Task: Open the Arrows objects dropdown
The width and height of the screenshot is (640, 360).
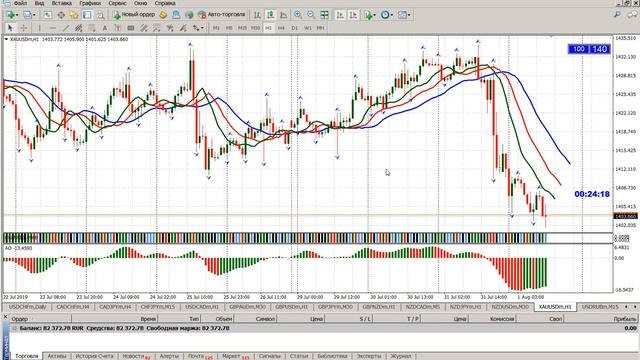Action: point(198,28)
